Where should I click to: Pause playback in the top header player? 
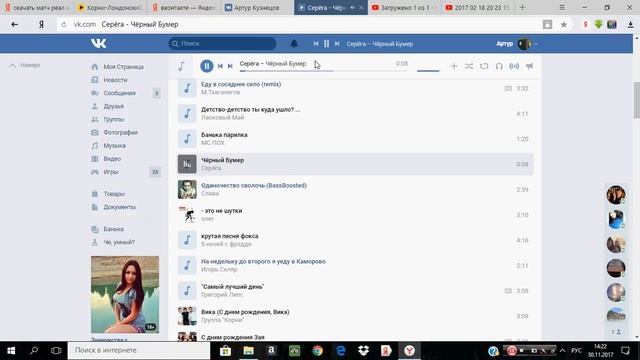(327, 44)
